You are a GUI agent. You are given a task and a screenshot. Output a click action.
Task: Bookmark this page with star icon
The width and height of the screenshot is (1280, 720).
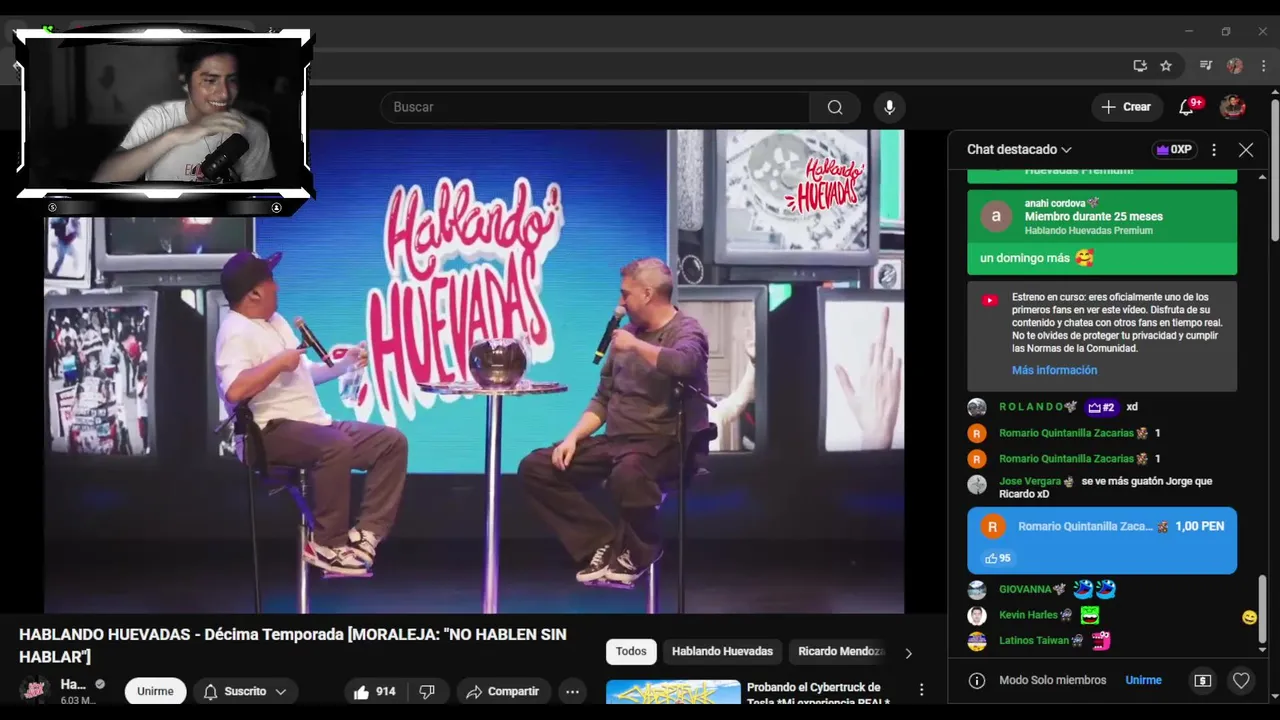(1166, 65)
